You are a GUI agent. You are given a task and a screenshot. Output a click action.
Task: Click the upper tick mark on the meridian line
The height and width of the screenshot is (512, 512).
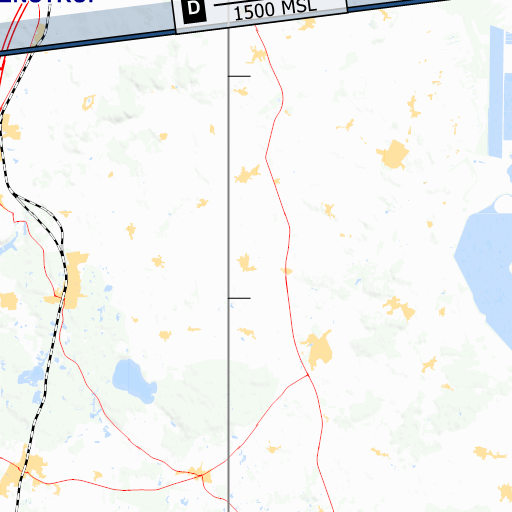tap(239, 76)
